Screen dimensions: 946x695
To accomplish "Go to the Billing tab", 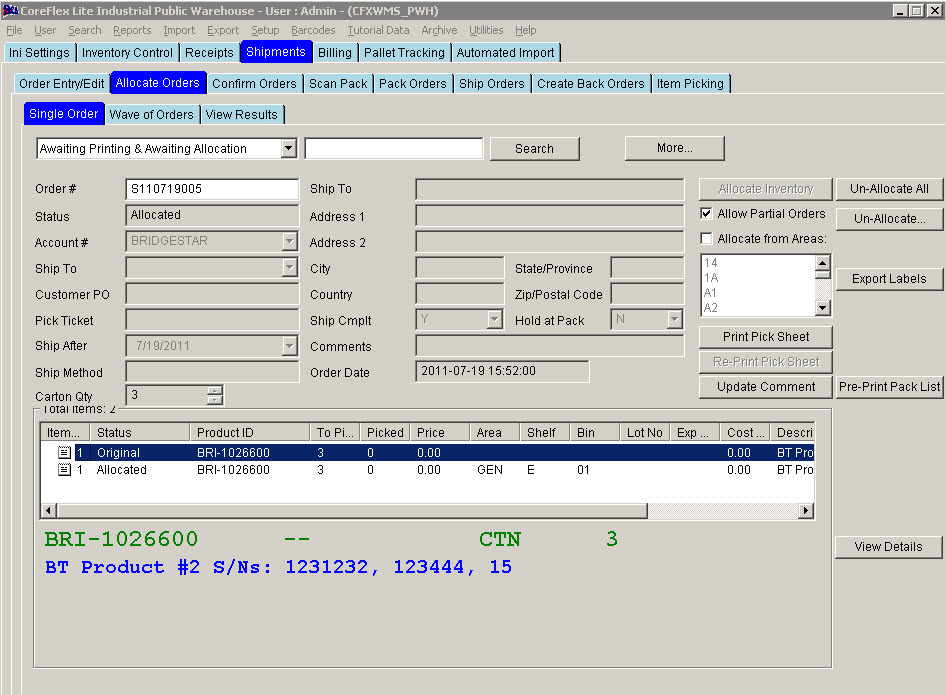I will point(335,52).
